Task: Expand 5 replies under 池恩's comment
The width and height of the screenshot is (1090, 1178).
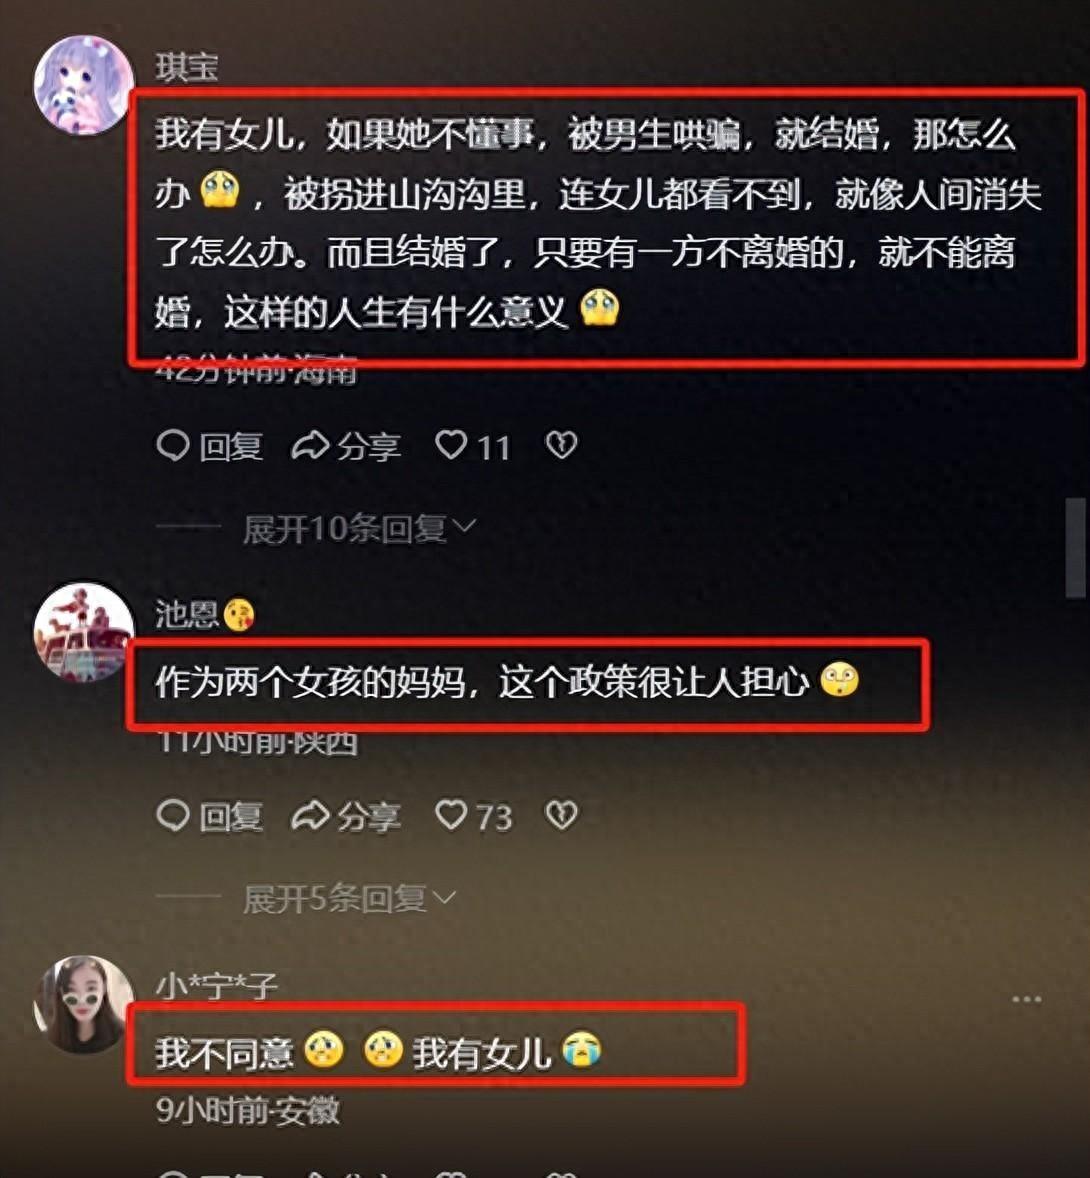Action: click(349, 899)
